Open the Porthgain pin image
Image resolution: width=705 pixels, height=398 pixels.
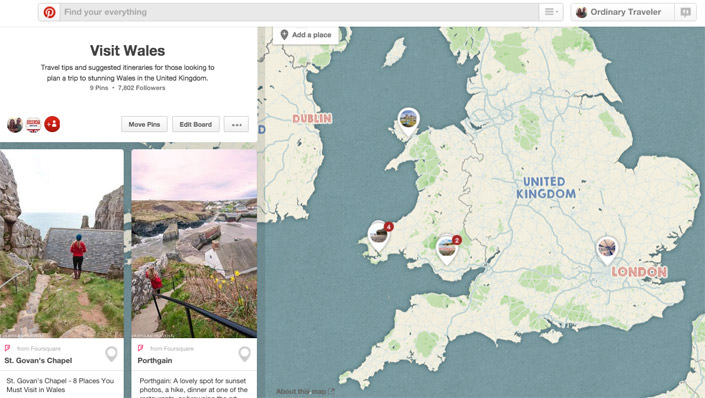[194, 243]
